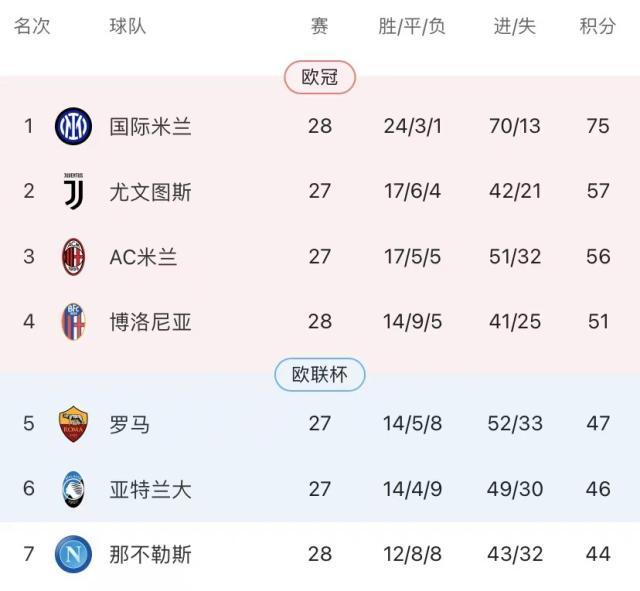Click the Inter Milan club logo
The height and width of the screenshot is (591, 640).
click(x=73, y=126)
